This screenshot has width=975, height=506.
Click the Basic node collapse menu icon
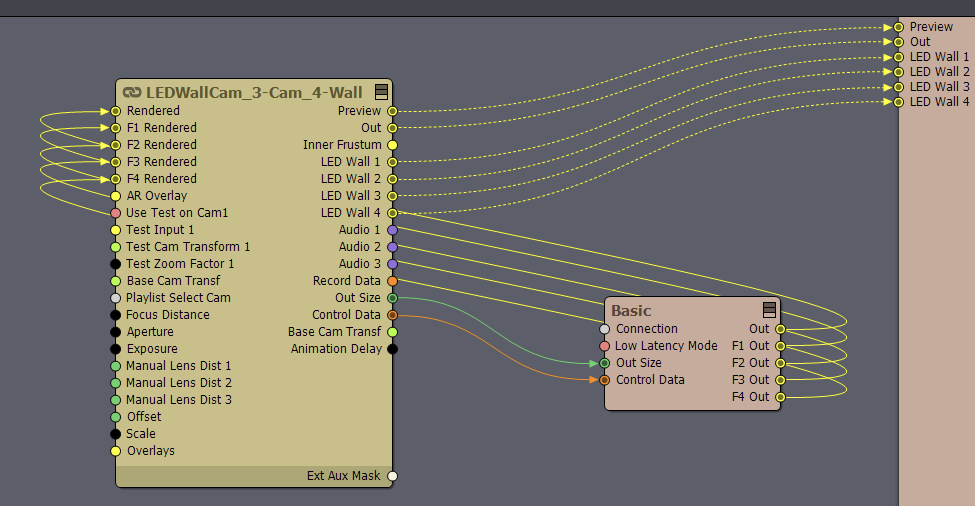pyautogui.click(x=769, y=310)
